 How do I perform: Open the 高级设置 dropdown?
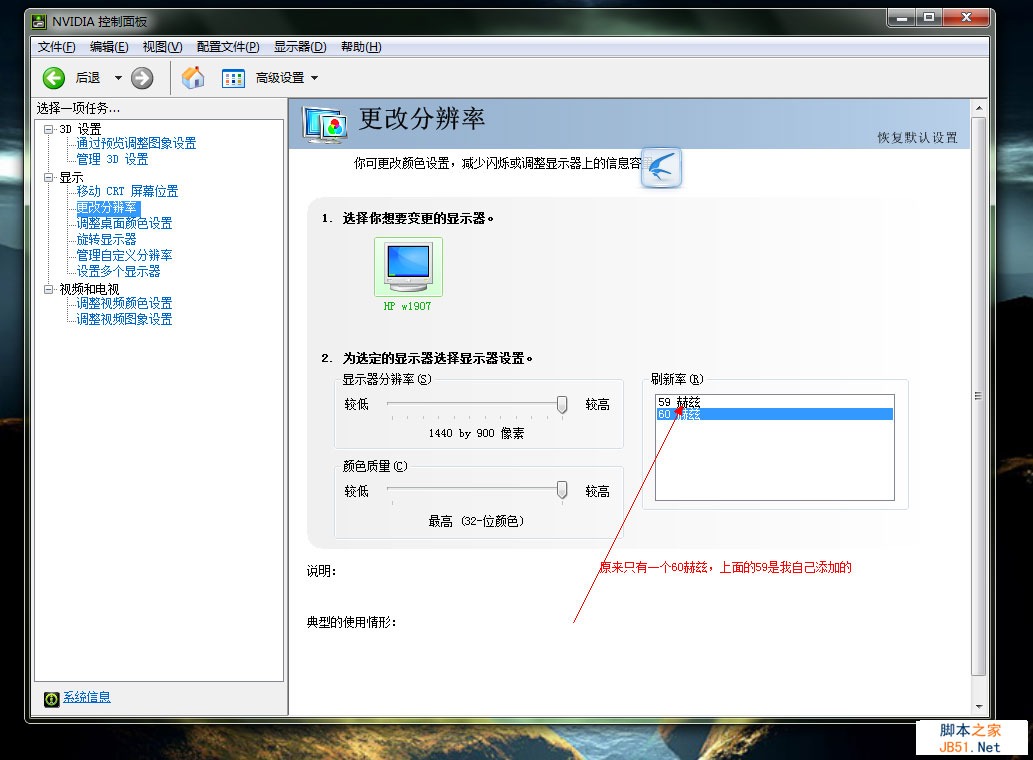tap(314, 78)
